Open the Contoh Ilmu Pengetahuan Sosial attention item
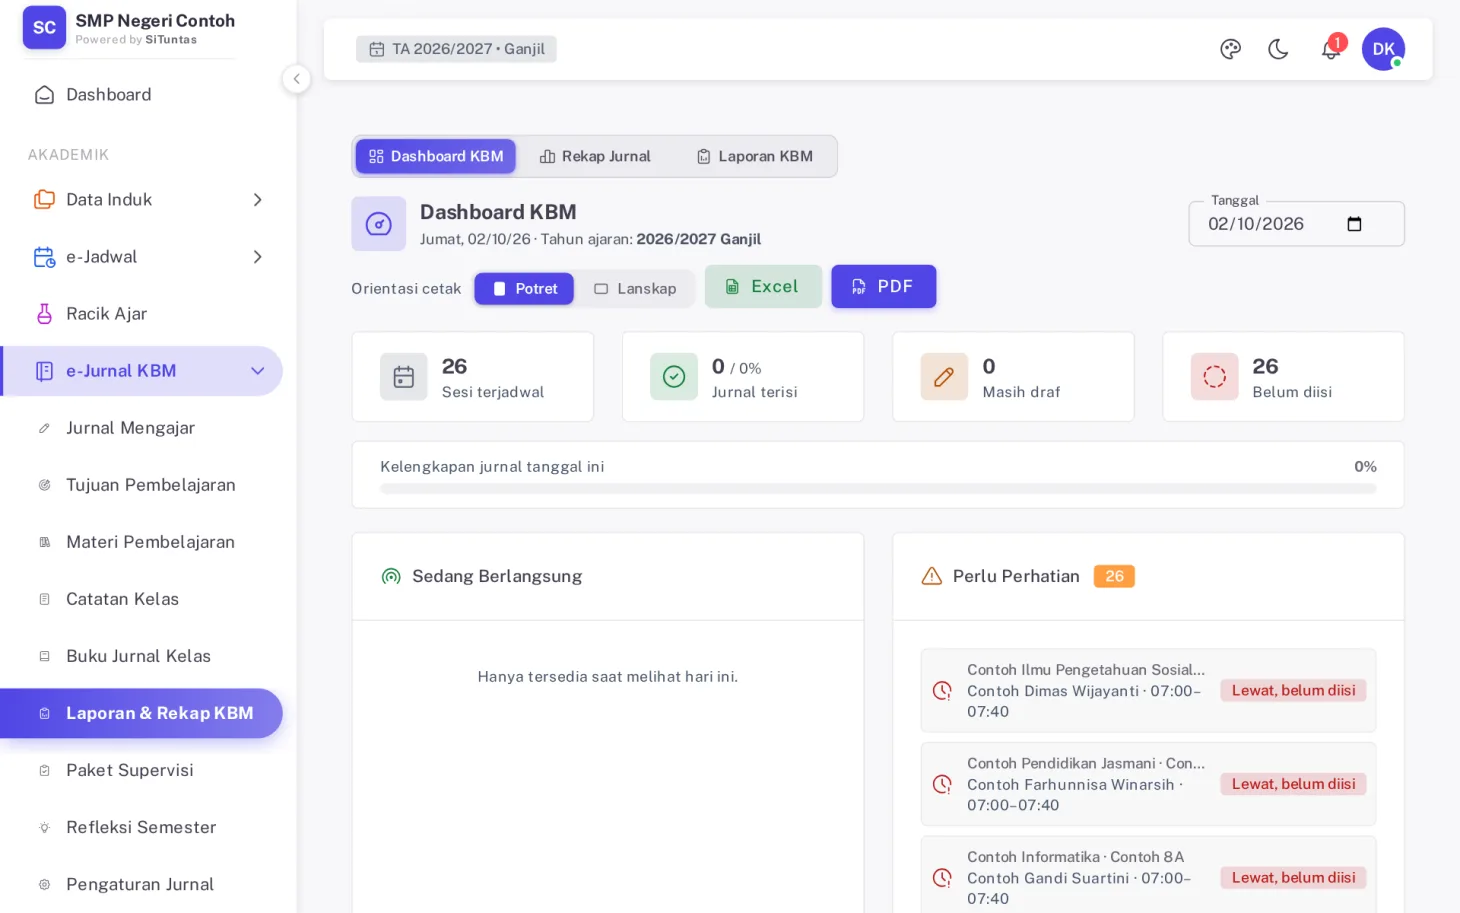Viewport: 1460px width, 913px height. [x=1148, y=691]
